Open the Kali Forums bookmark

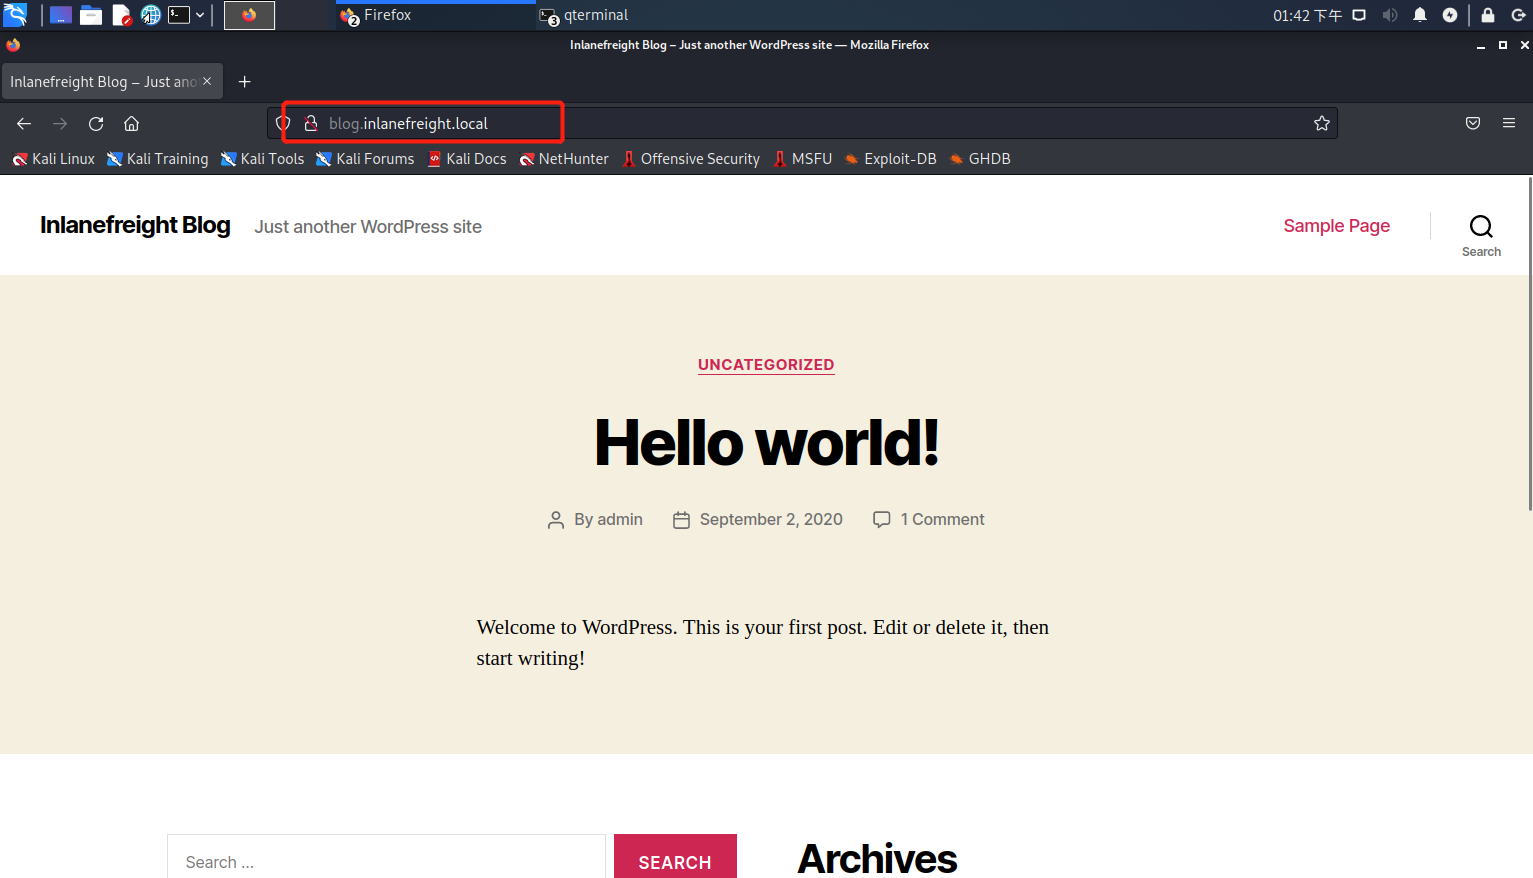(x=365, y=159)
